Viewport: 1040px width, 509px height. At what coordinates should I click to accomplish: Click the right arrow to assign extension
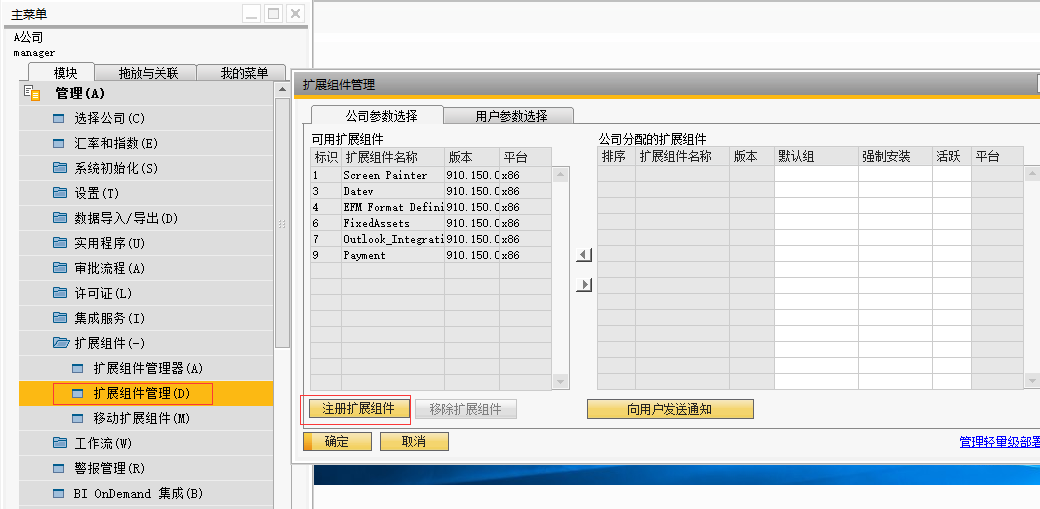[584, 285]
